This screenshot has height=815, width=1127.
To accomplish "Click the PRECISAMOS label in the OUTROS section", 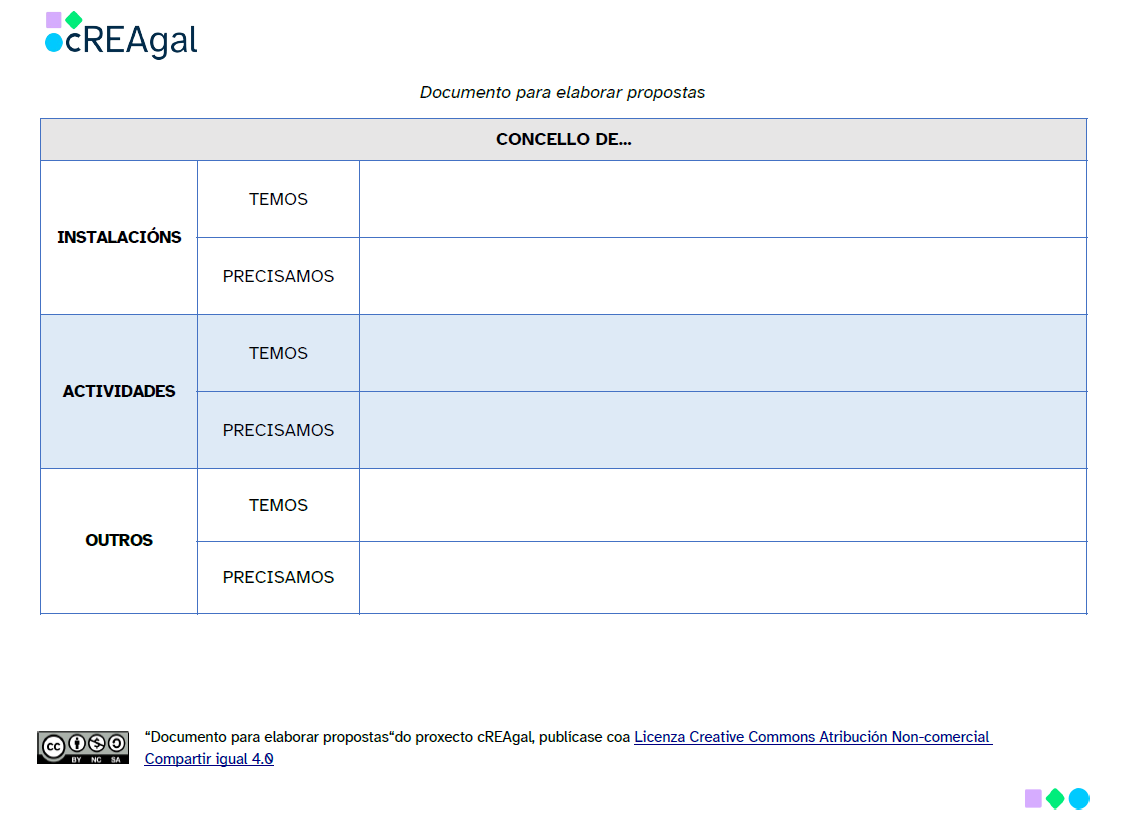I will coord(278,578).
